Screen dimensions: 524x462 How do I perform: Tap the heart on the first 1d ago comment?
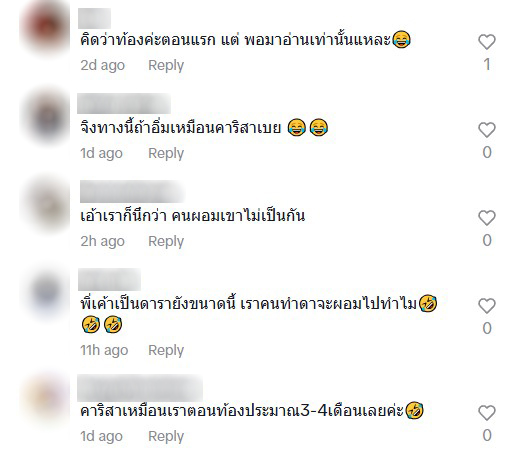(487, 130)
